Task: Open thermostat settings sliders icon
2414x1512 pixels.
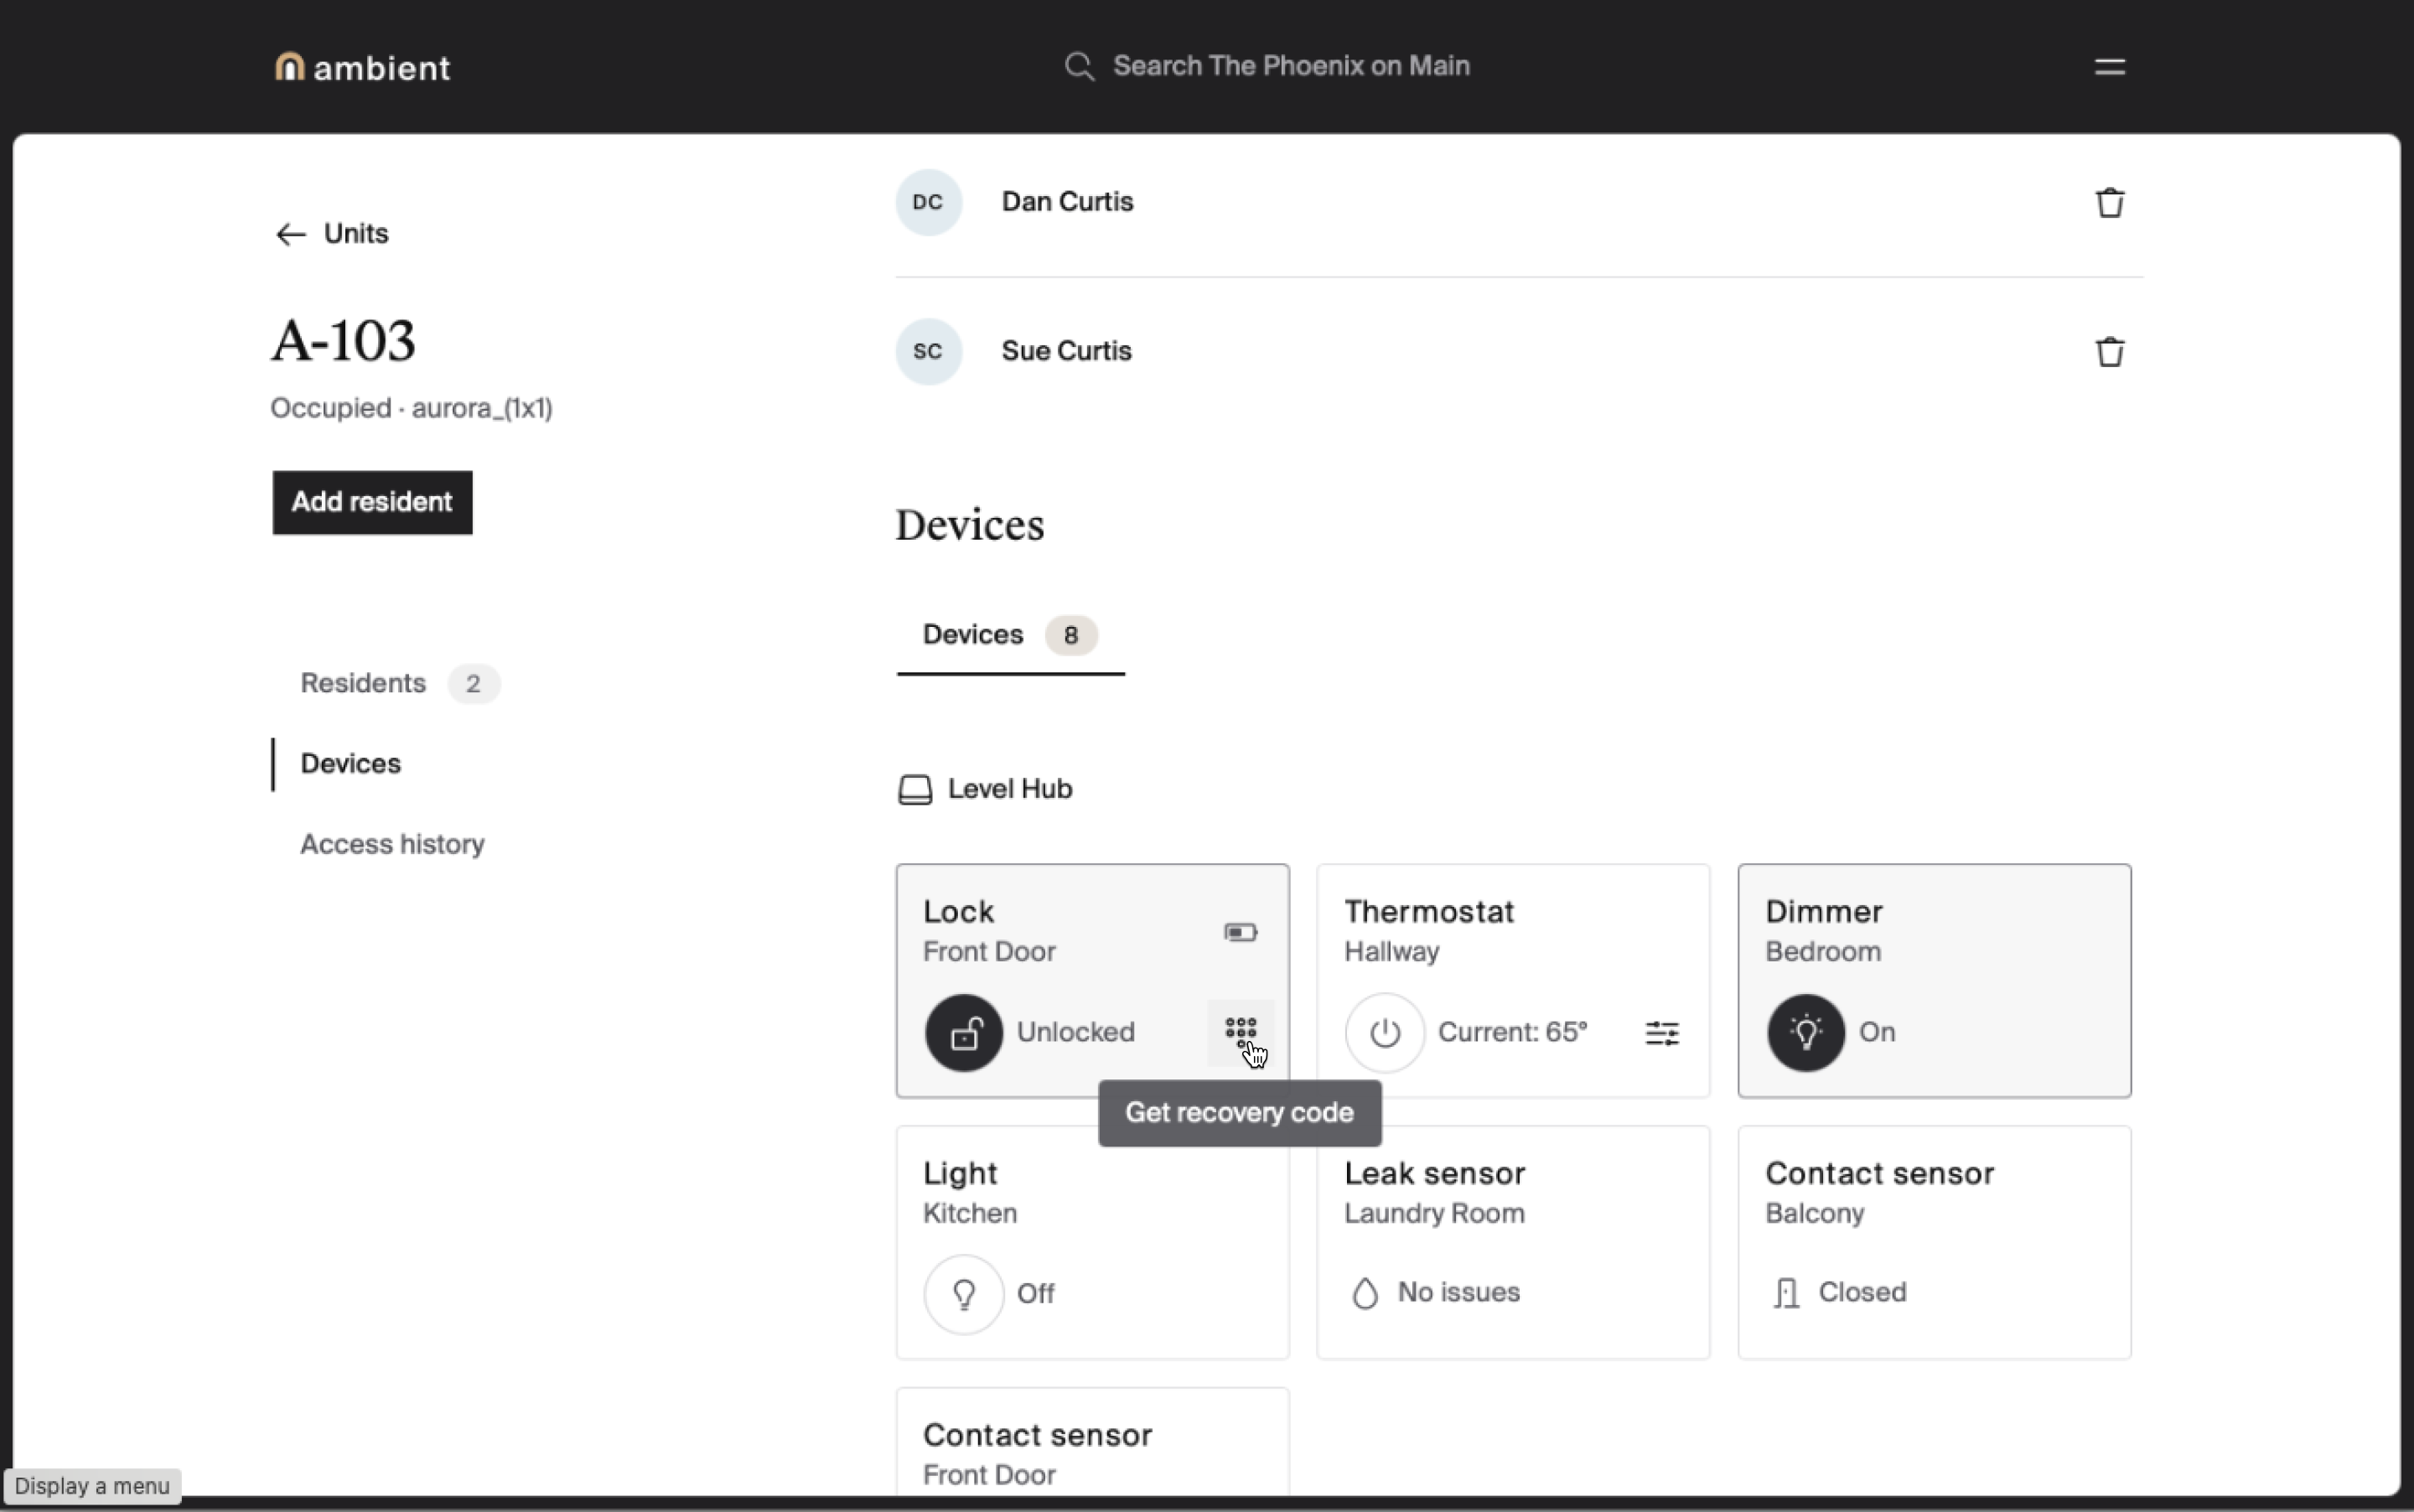Action: click(1661, 1033)
